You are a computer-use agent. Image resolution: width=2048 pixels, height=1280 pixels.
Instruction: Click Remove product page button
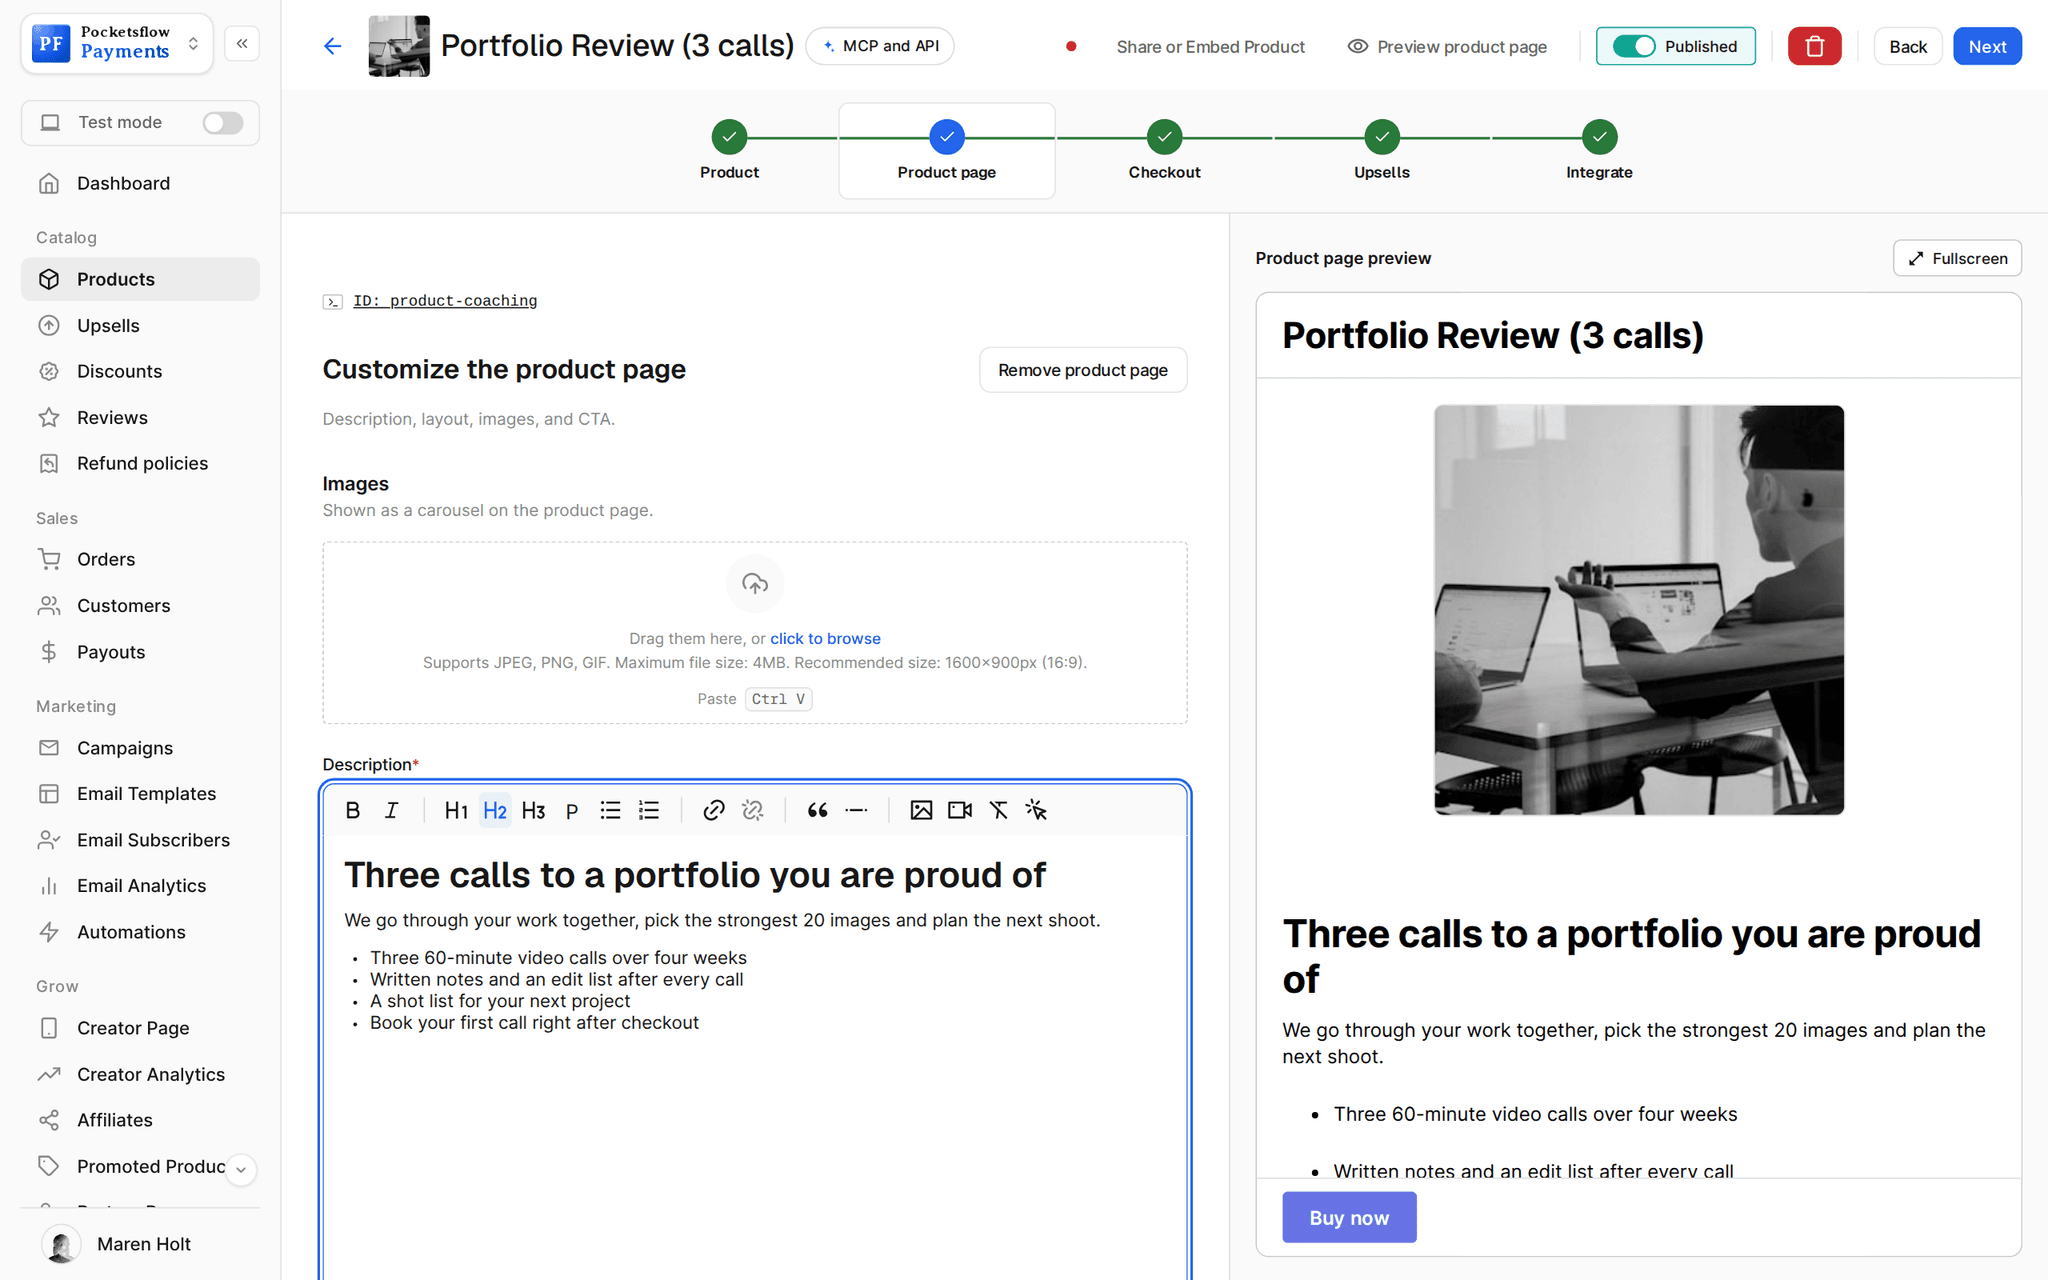point(1083,370)
